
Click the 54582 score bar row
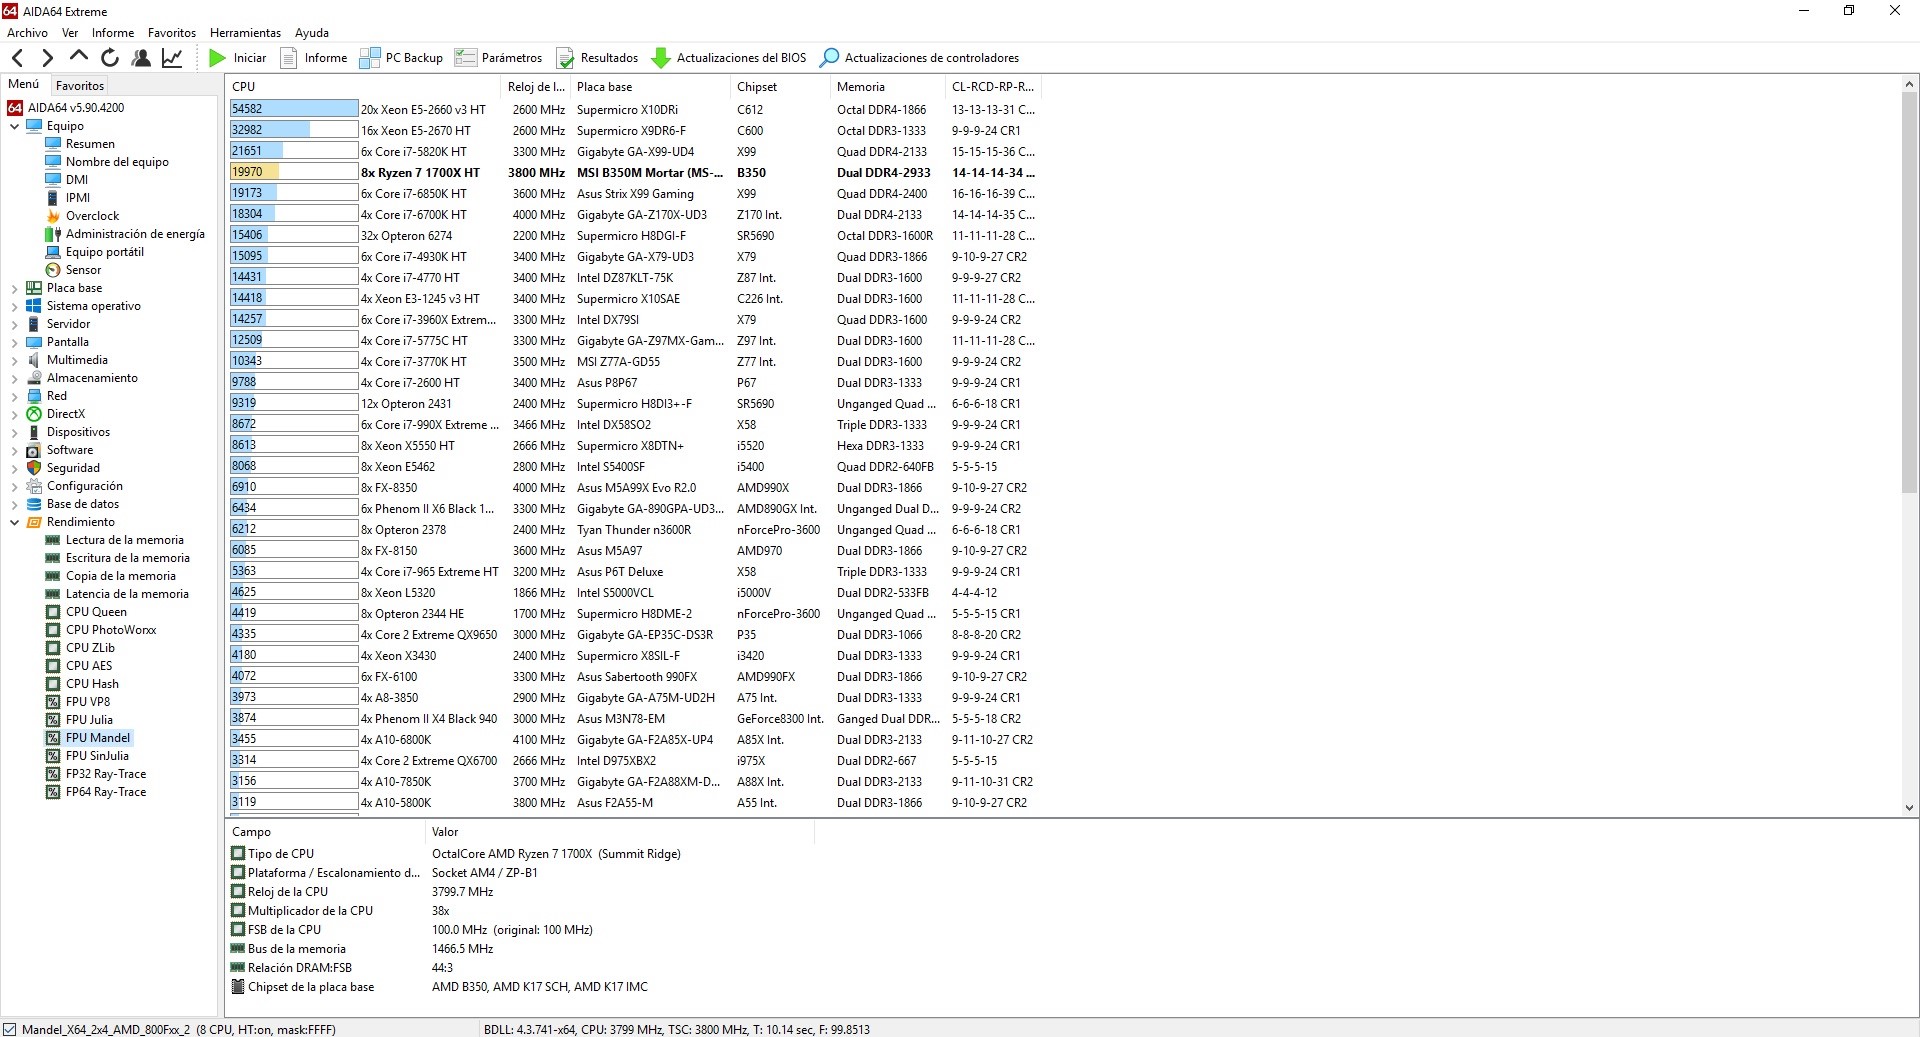click(x=294, y=109)
